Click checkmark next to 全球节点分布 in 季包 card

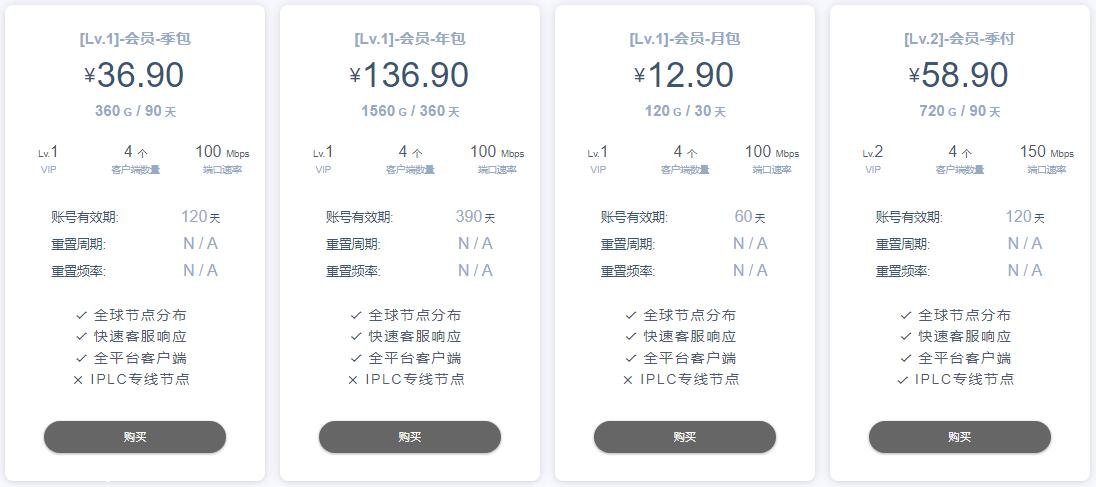(x=82, y=315)
